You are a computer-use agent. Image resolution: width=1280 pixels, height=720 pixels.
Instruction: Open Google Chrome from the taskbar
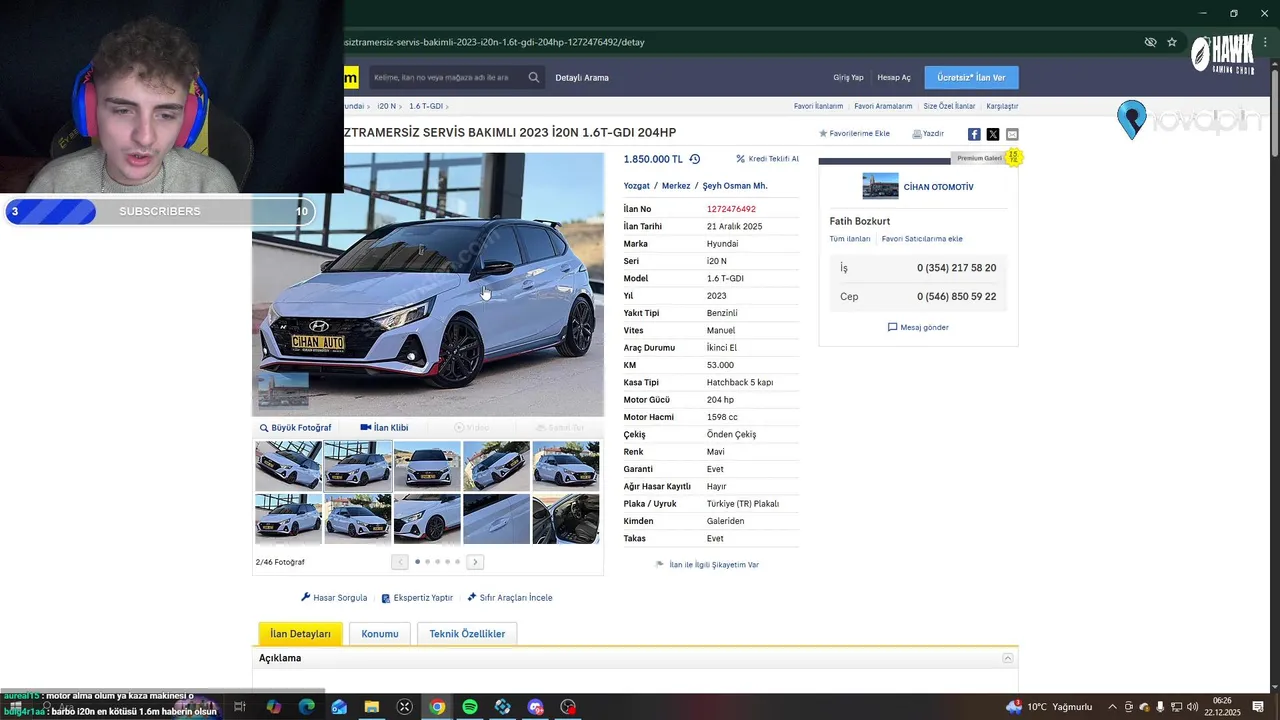437,707
